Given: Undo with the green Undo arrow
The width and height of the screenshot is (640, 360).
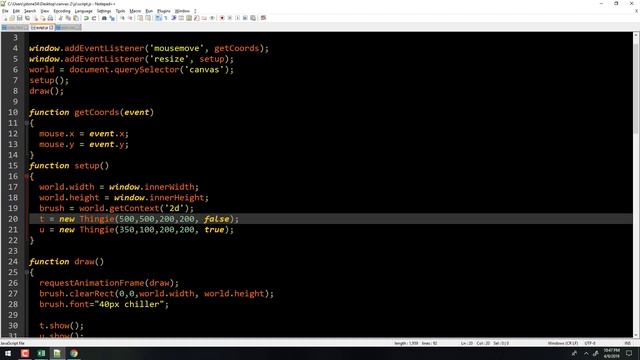Looking at the screenshot, I should pos(86,18).
